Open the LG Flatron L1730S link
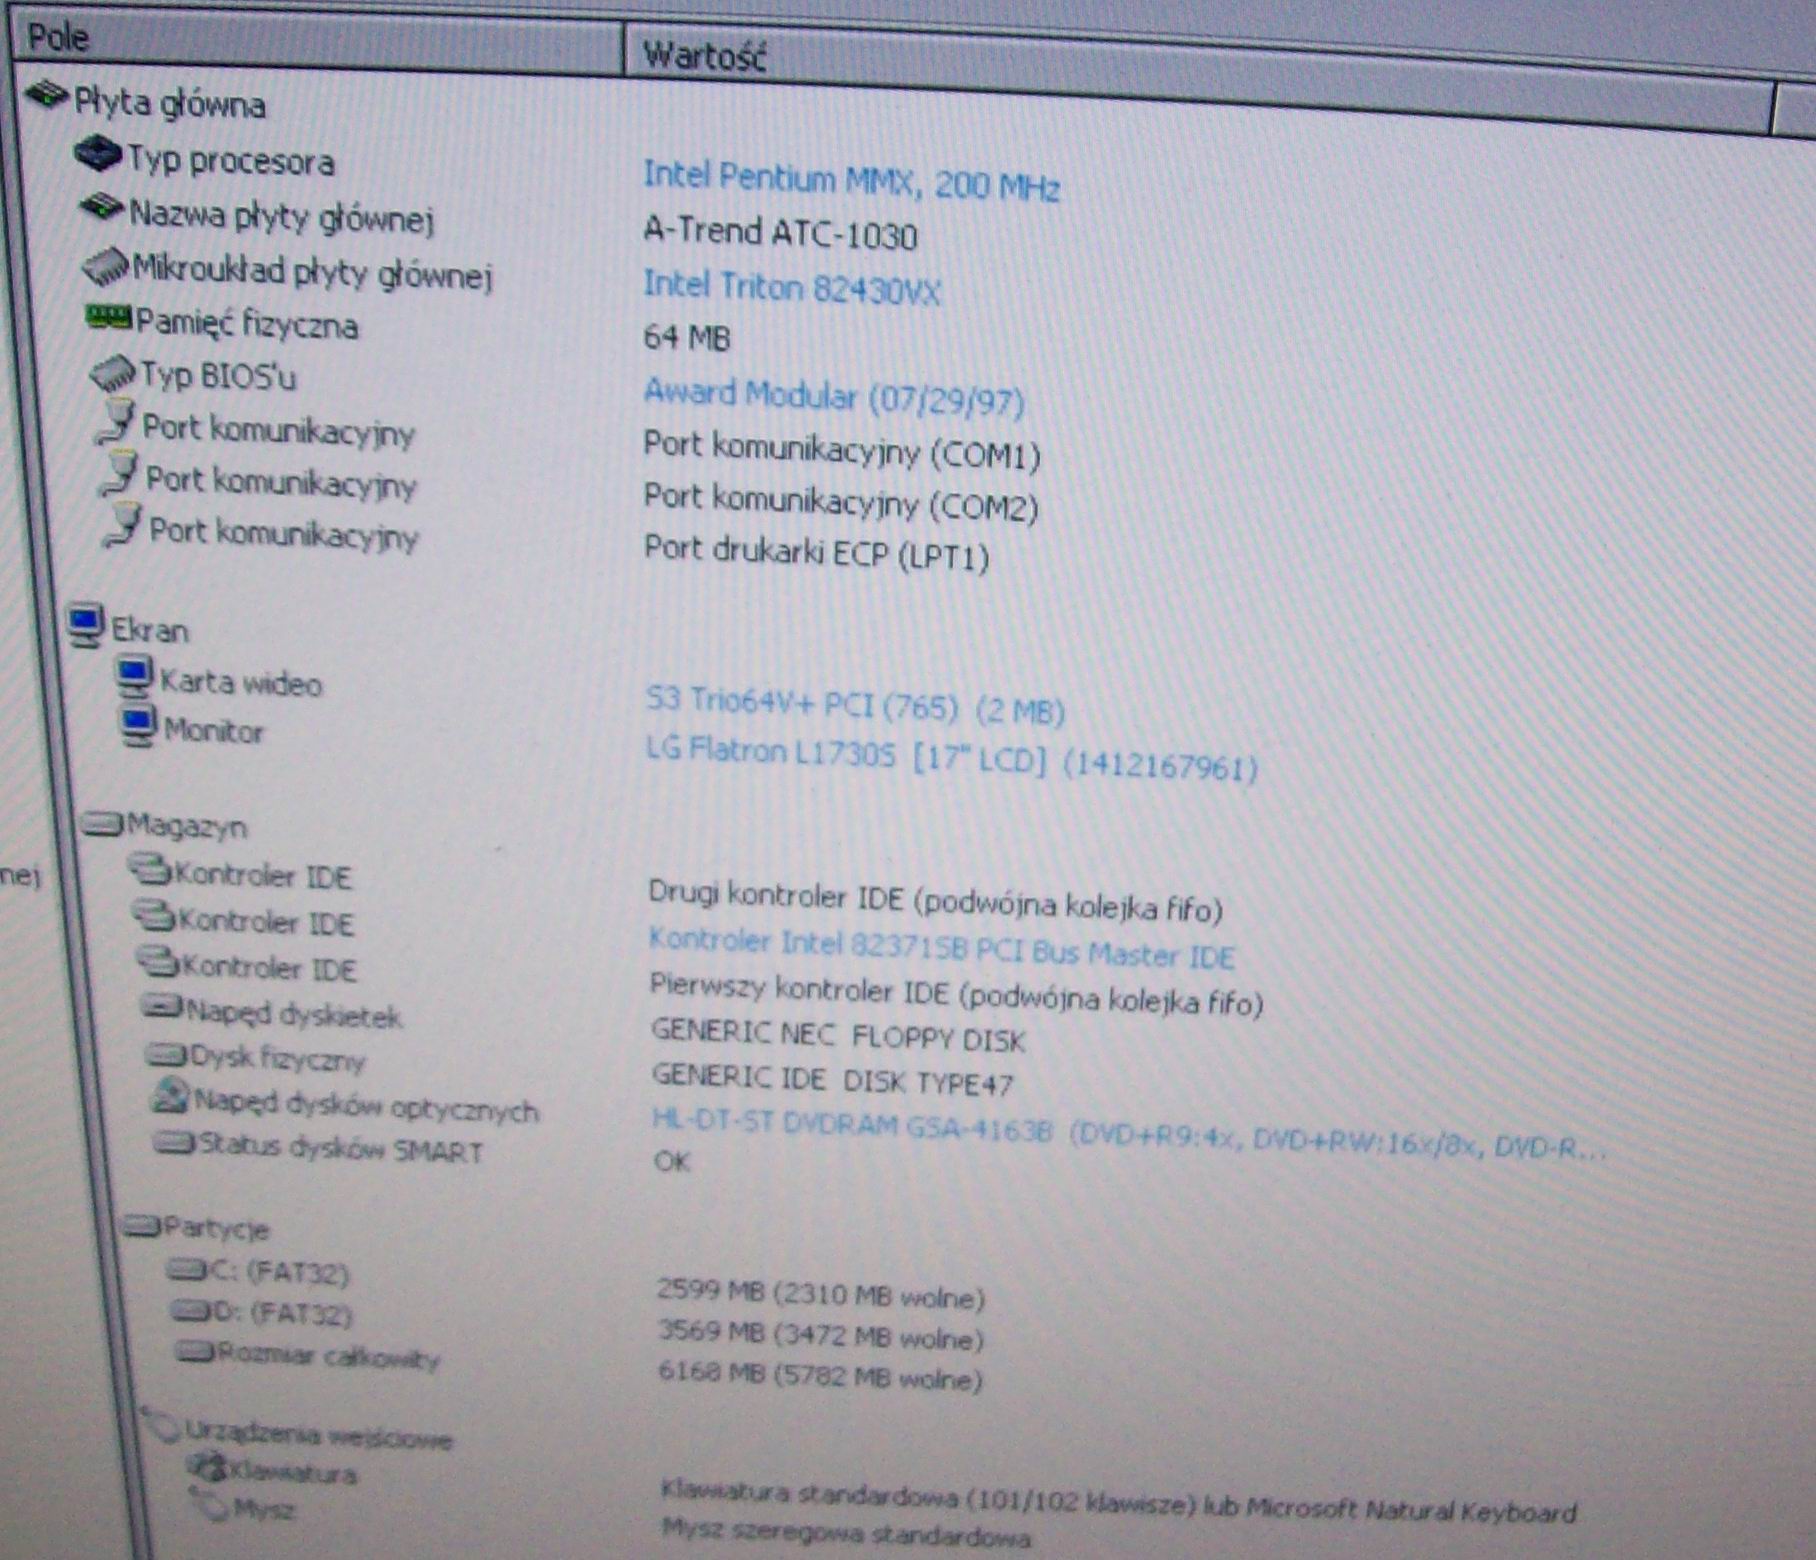This screenshot has width=1816, height=1560. click(x=951, y=759)
